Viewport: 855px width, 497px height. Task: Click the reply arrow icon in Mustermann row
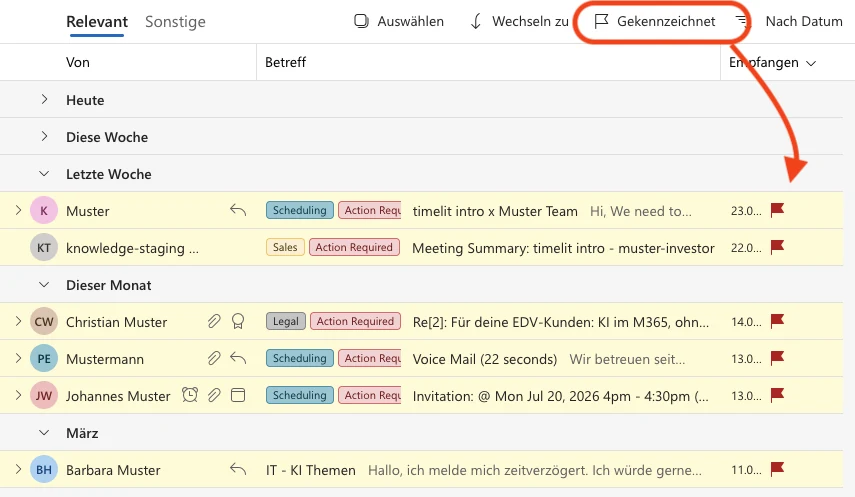(238, 358)
